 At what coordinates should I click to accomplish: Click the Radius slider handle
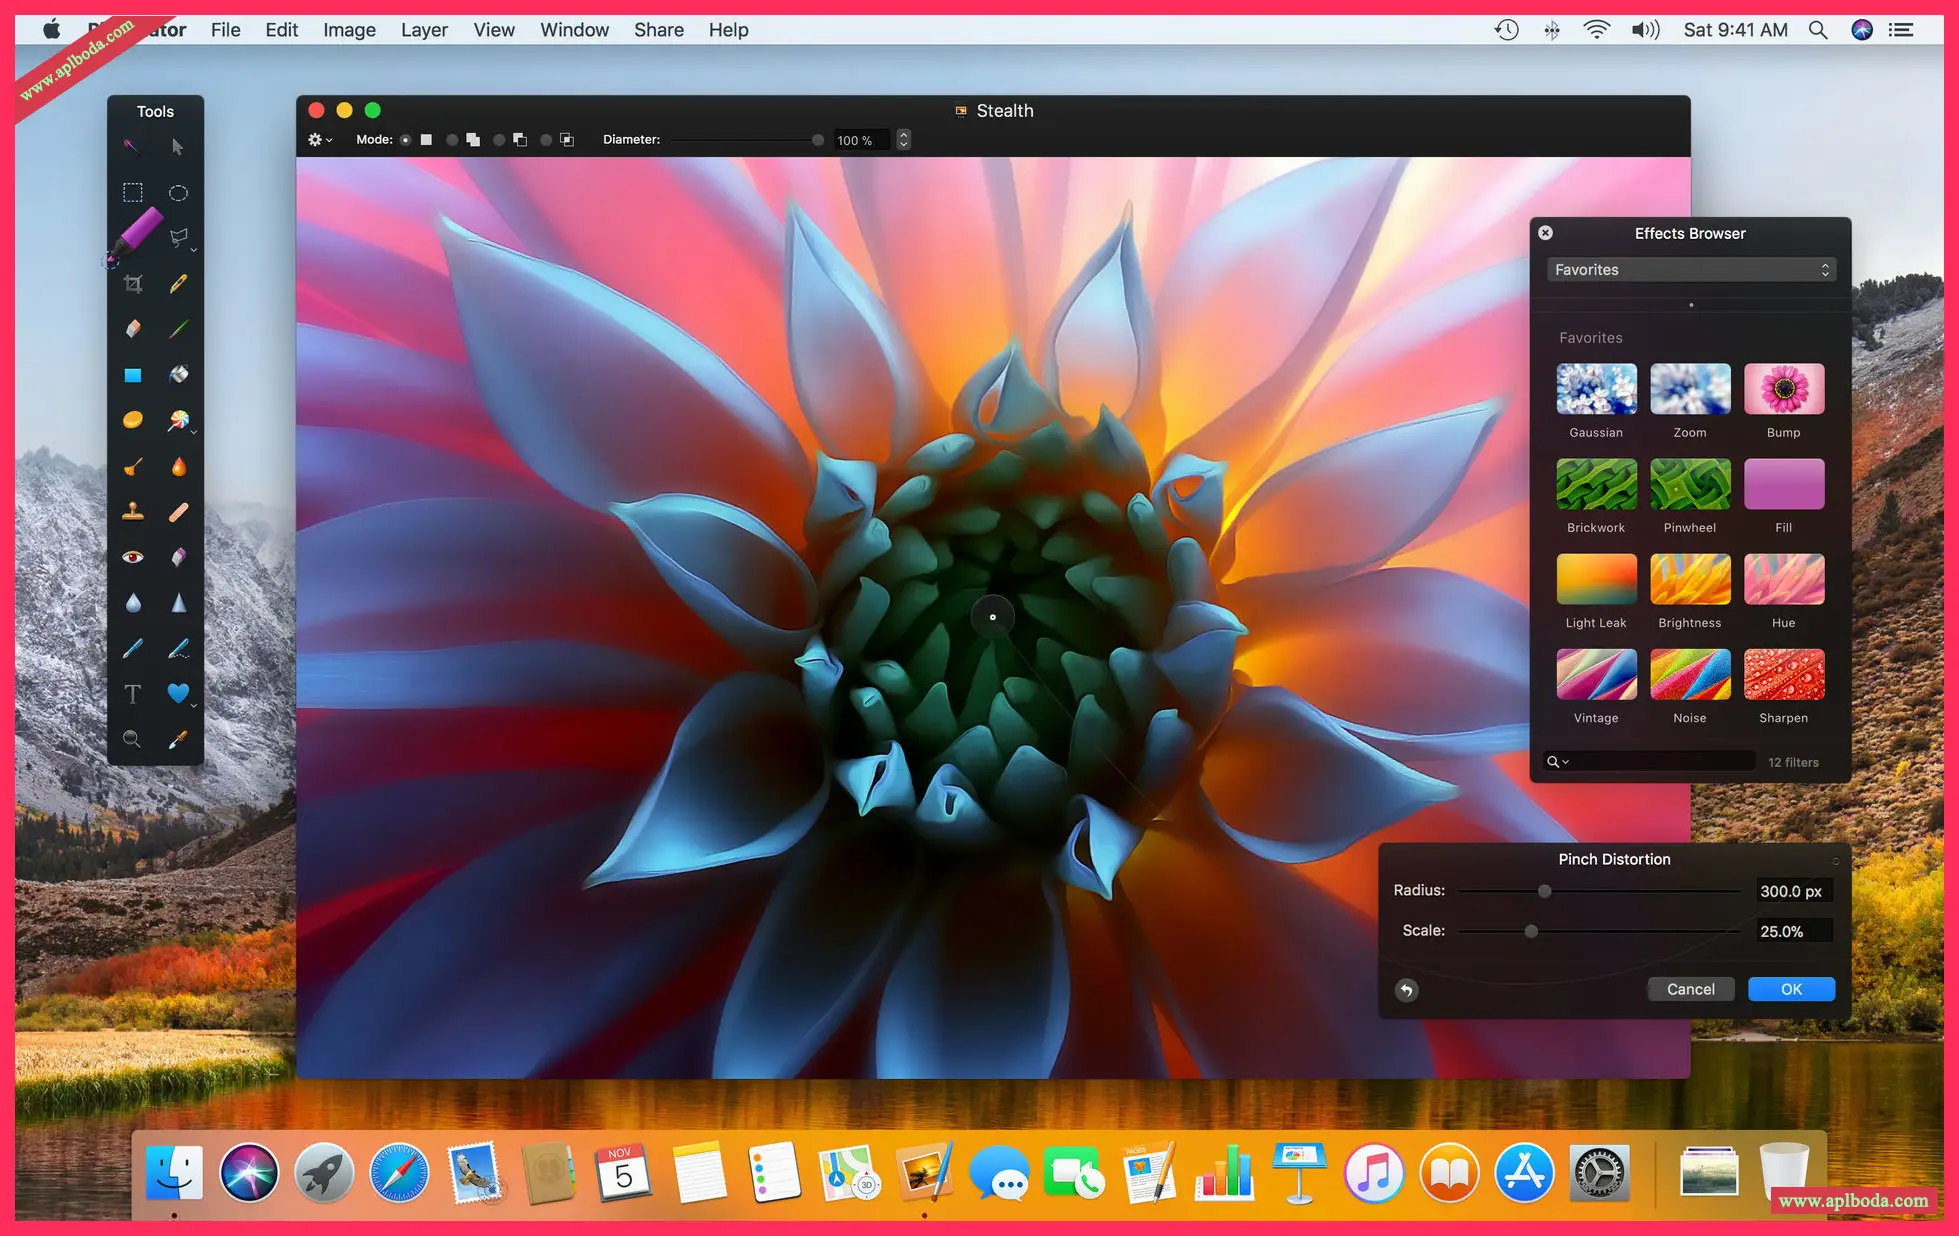(x=1544, y=891)
